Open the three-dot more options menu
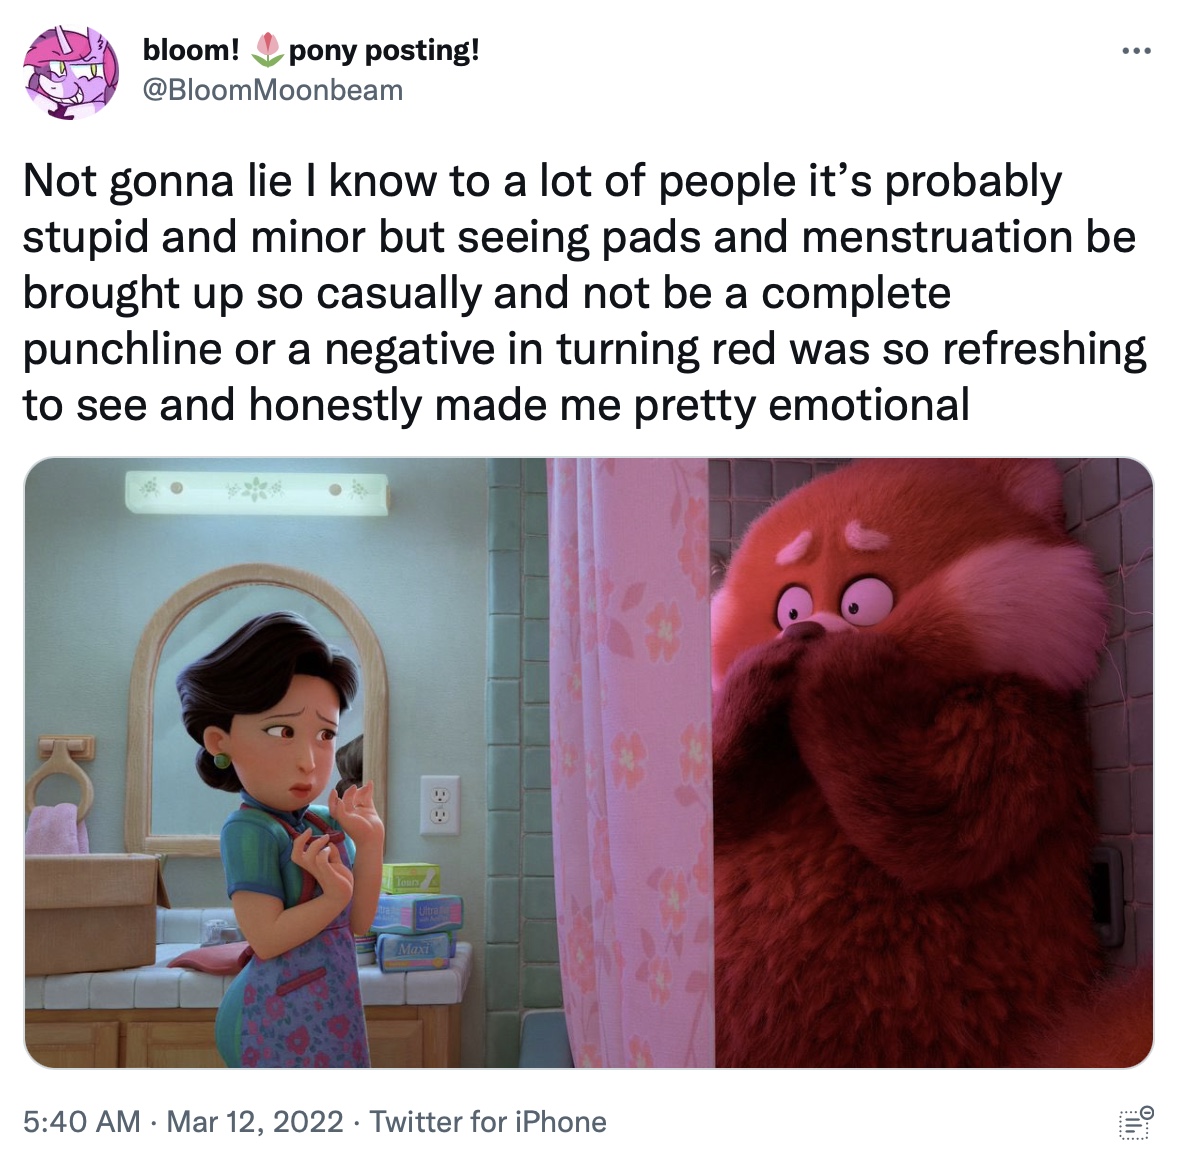Image resolution: width=1178 pixels, height=1170 pixels. (x=1136, y=51)
